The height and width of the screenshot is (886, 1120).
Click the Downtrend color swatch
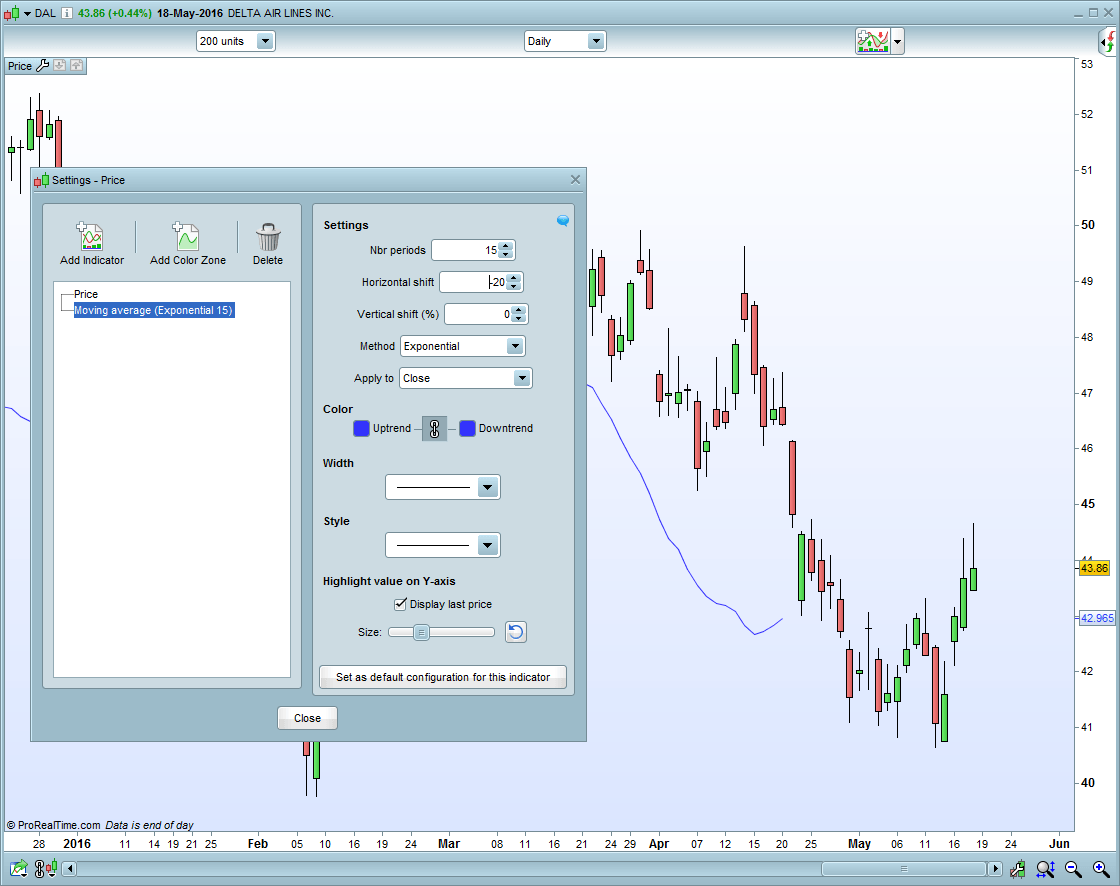pos(467,428)
